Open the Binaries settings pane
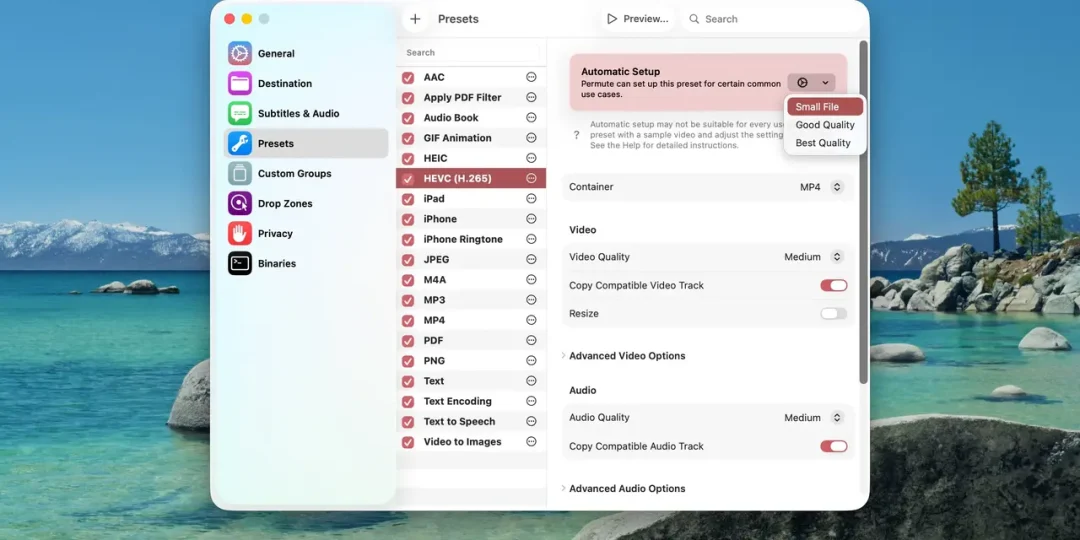1080x540 pixels. [306, 263]
